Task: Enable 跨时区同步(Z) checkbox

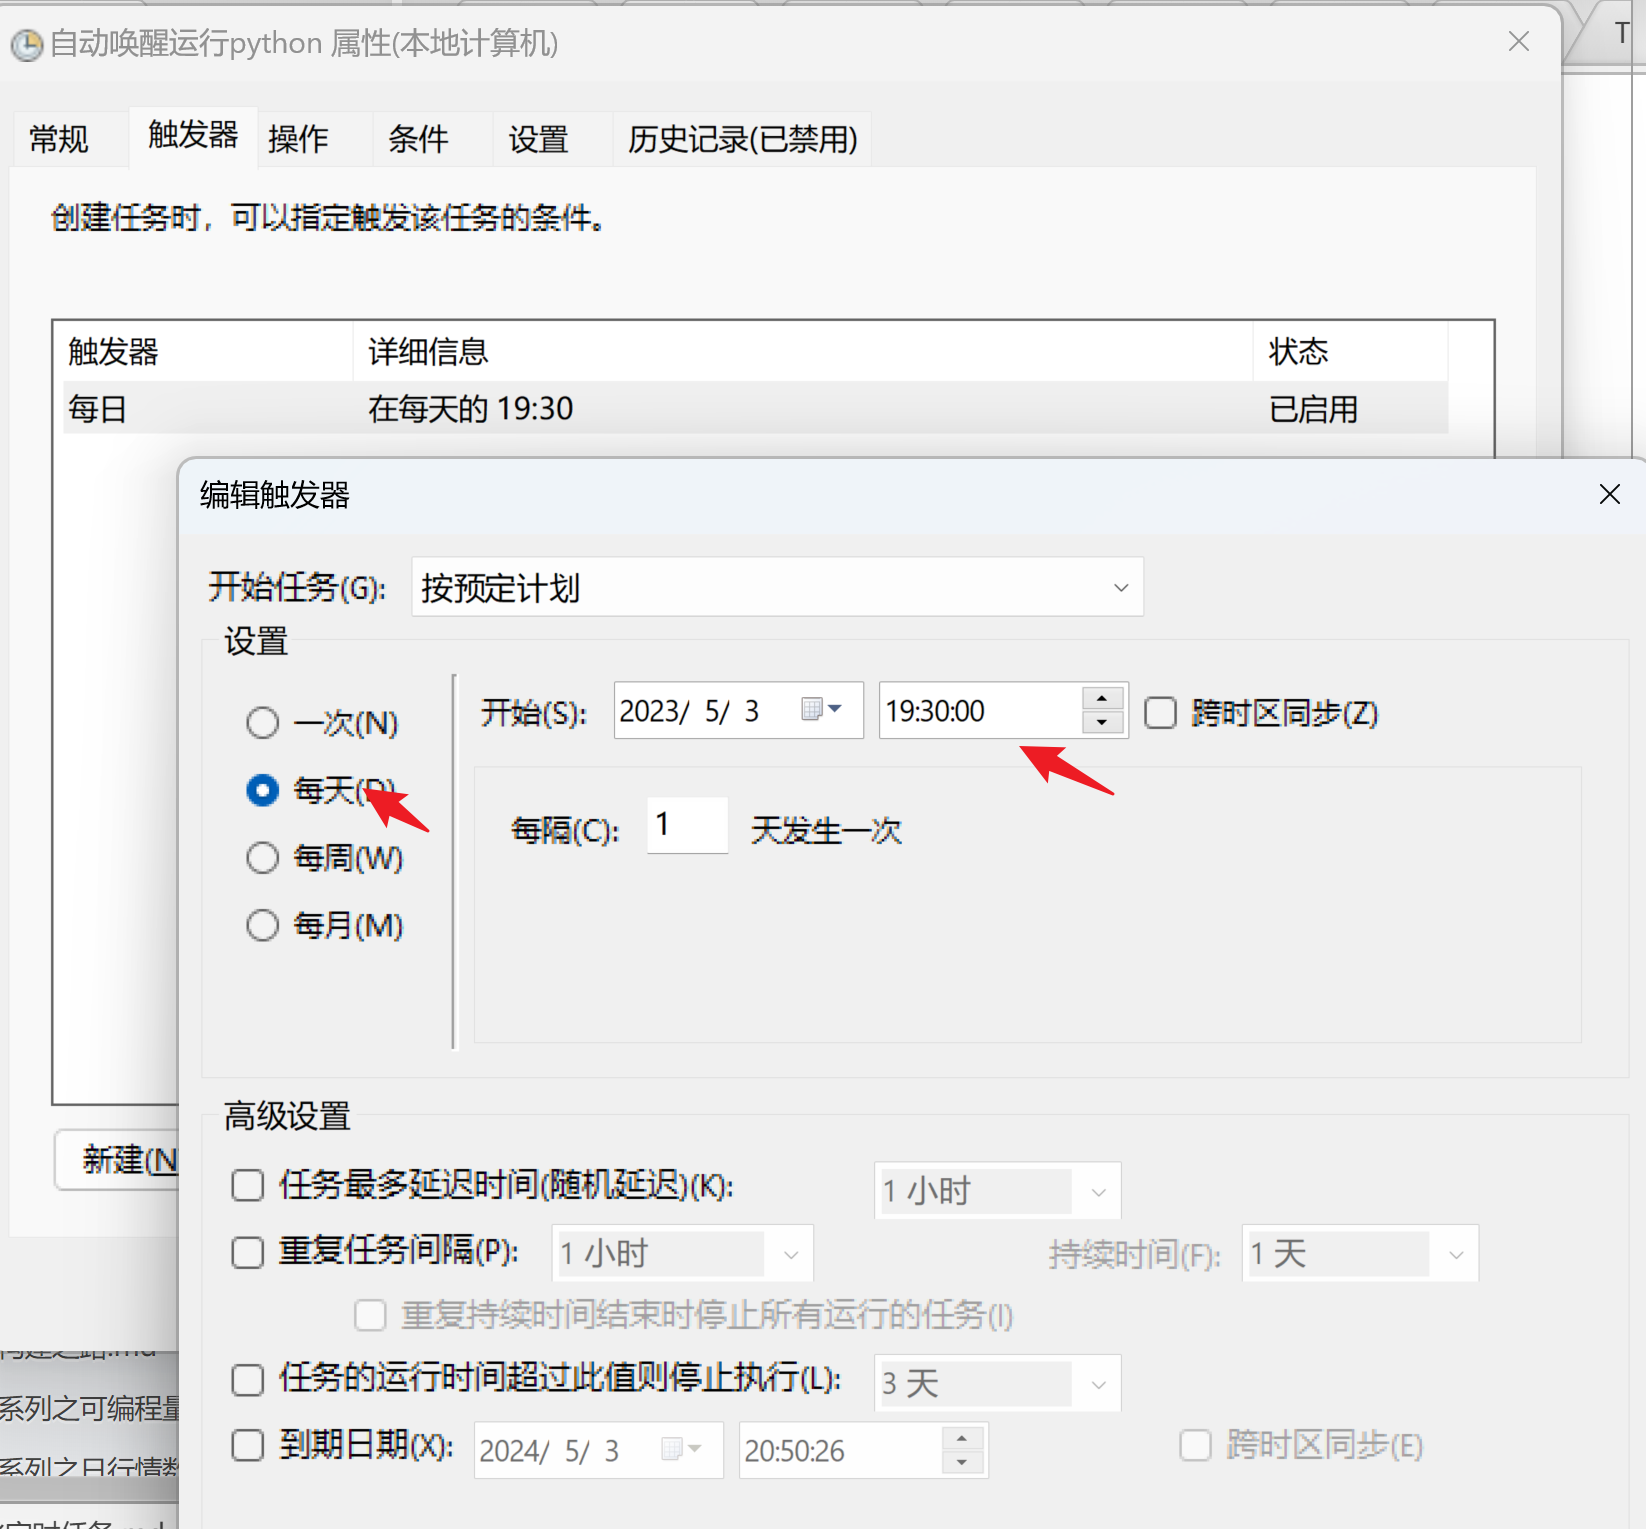Action: tap(1160, 713)
